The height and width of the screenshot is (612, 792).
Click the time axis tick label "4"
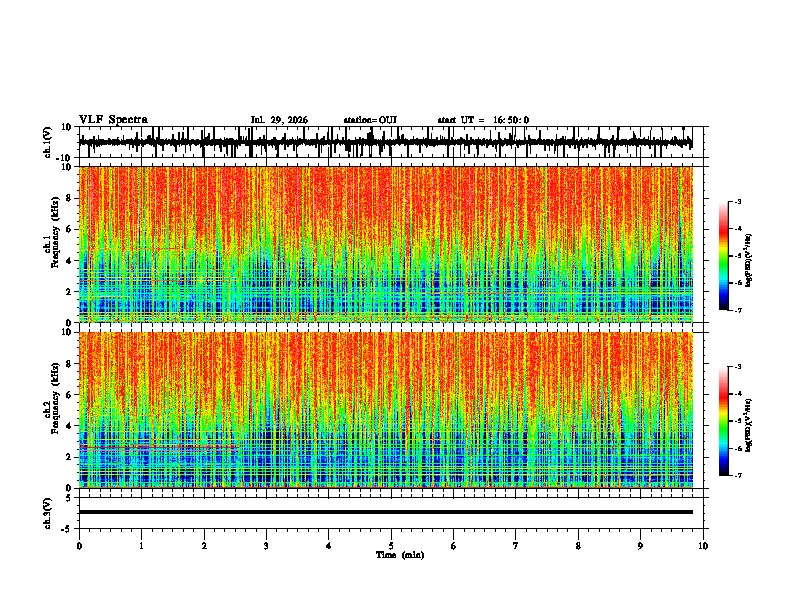(329, 546)
